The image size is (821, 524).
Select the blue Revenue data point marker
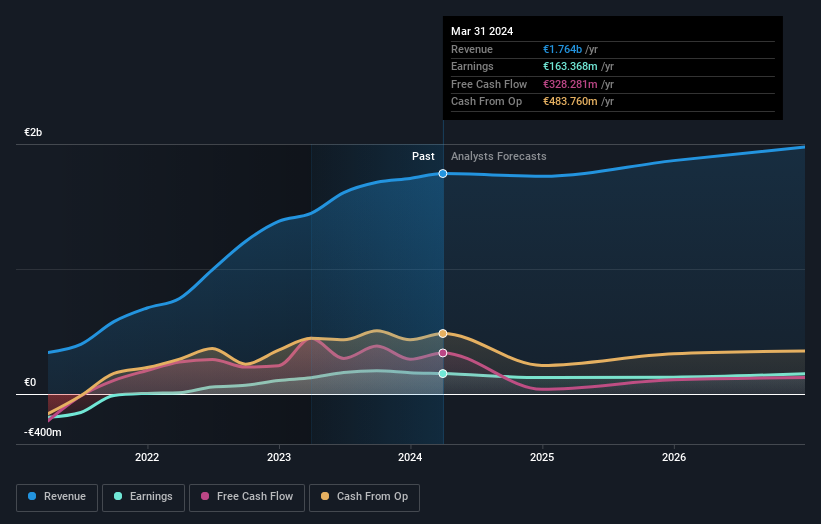click(443, 173)
